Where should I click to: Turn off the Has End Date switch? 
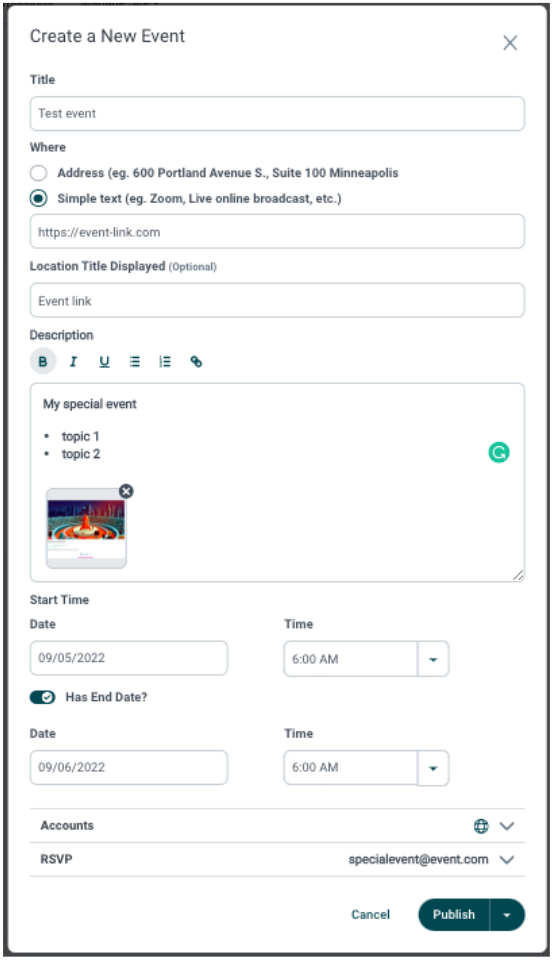42,697
